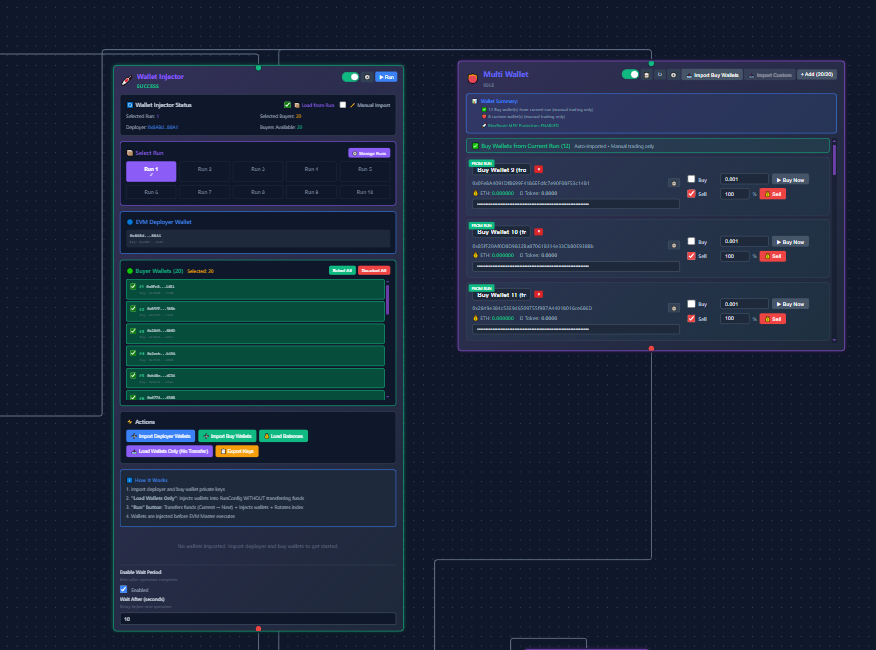
Task: Open Wallet Injector settings gear icon
Action: tap(367, 77)
